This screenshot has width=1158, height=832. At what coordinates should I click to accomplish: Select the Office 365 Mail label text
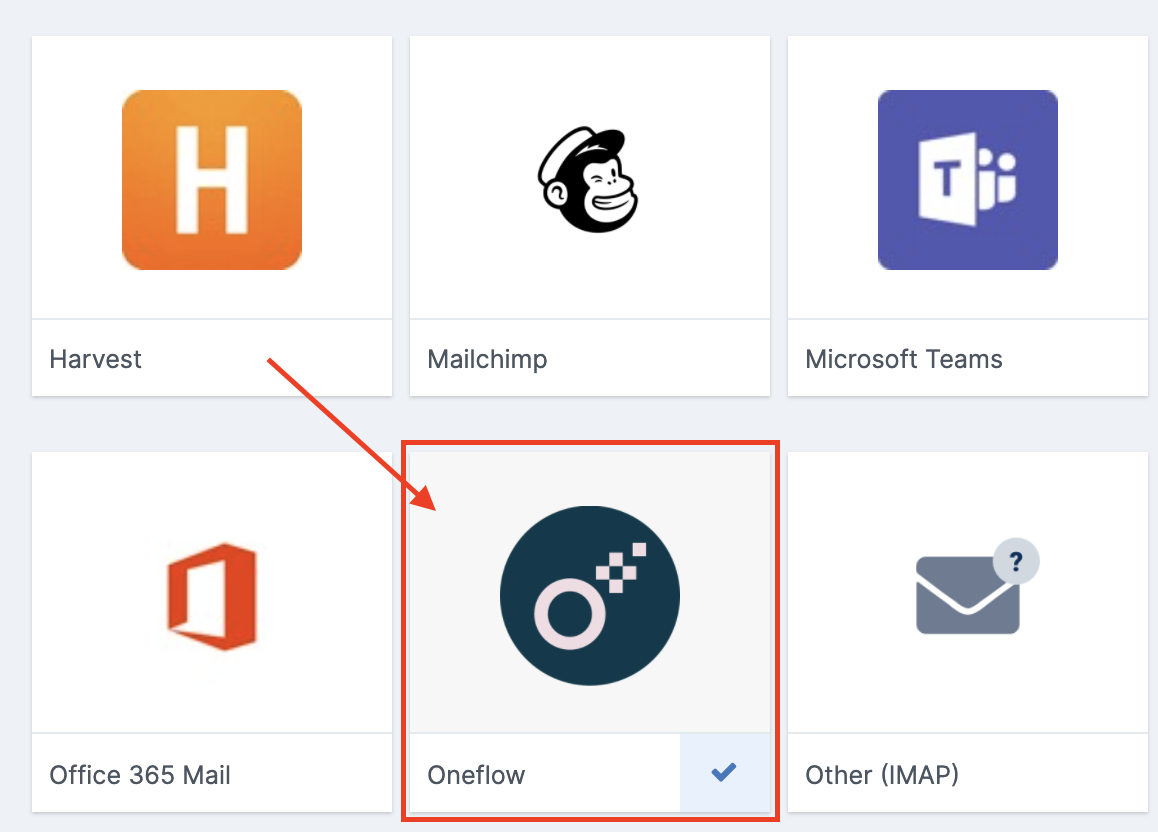tap(140, 775)
